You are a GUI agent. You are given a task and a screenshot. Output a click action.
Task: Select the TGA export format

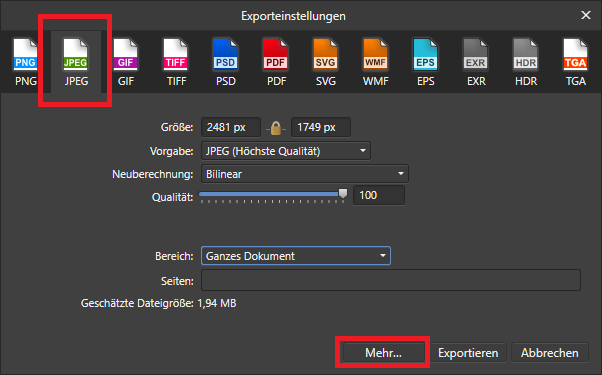(576, 62)
